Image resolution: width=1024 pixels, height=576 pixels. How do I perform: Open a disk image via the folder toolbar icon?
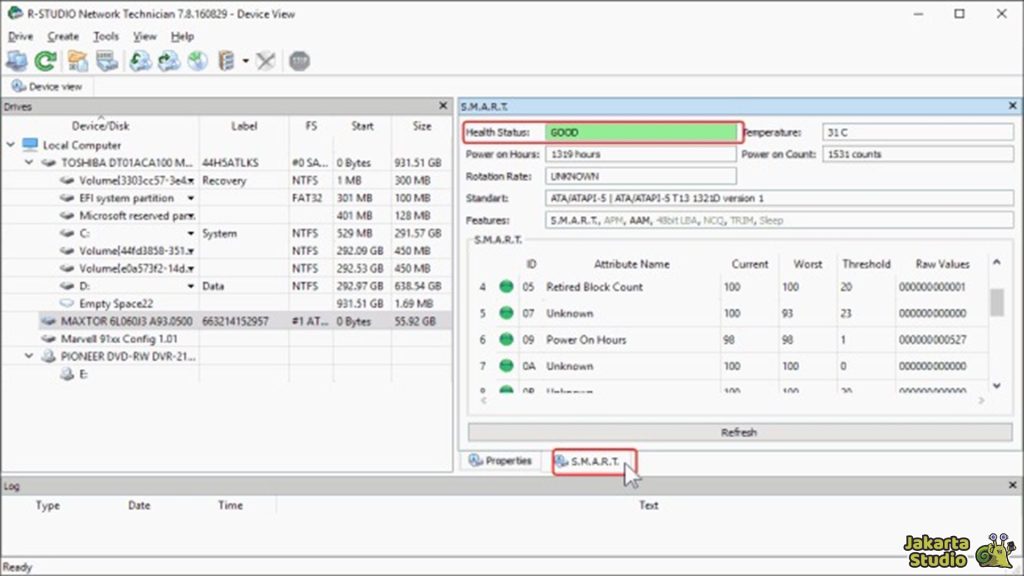coord(77,60)
